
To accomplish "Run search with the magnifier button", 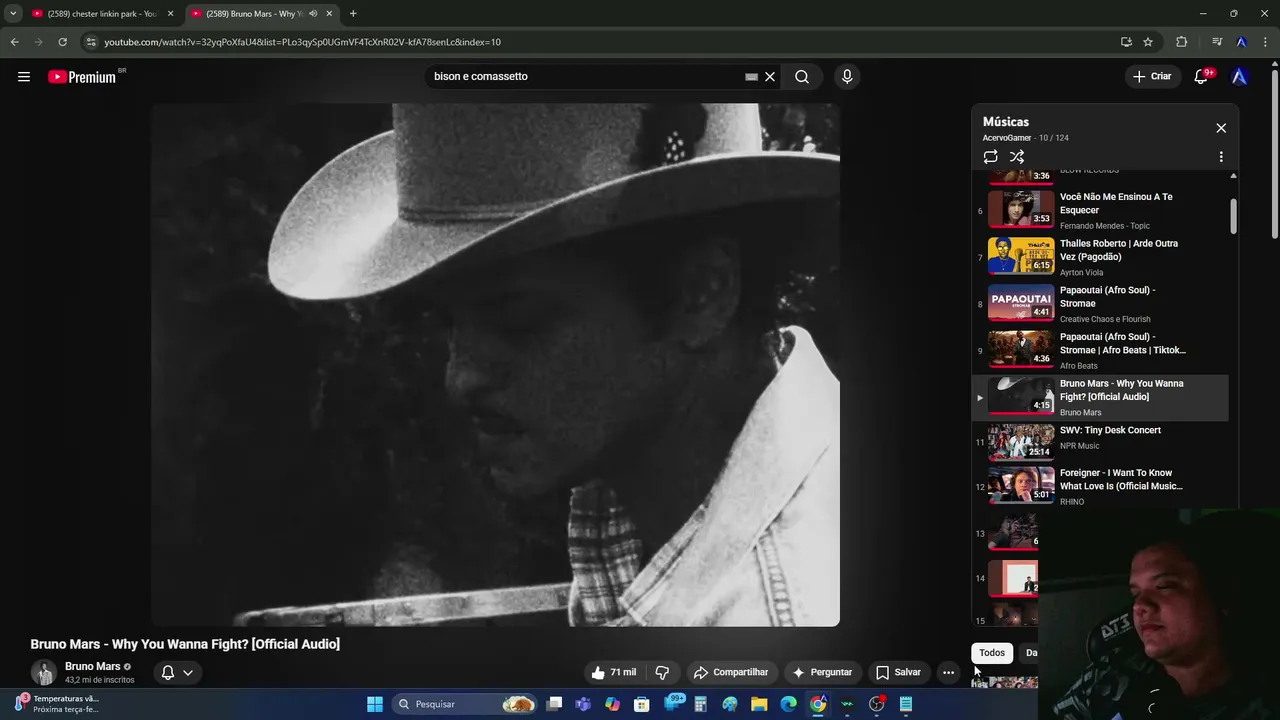I will click(x=802, y=77).
